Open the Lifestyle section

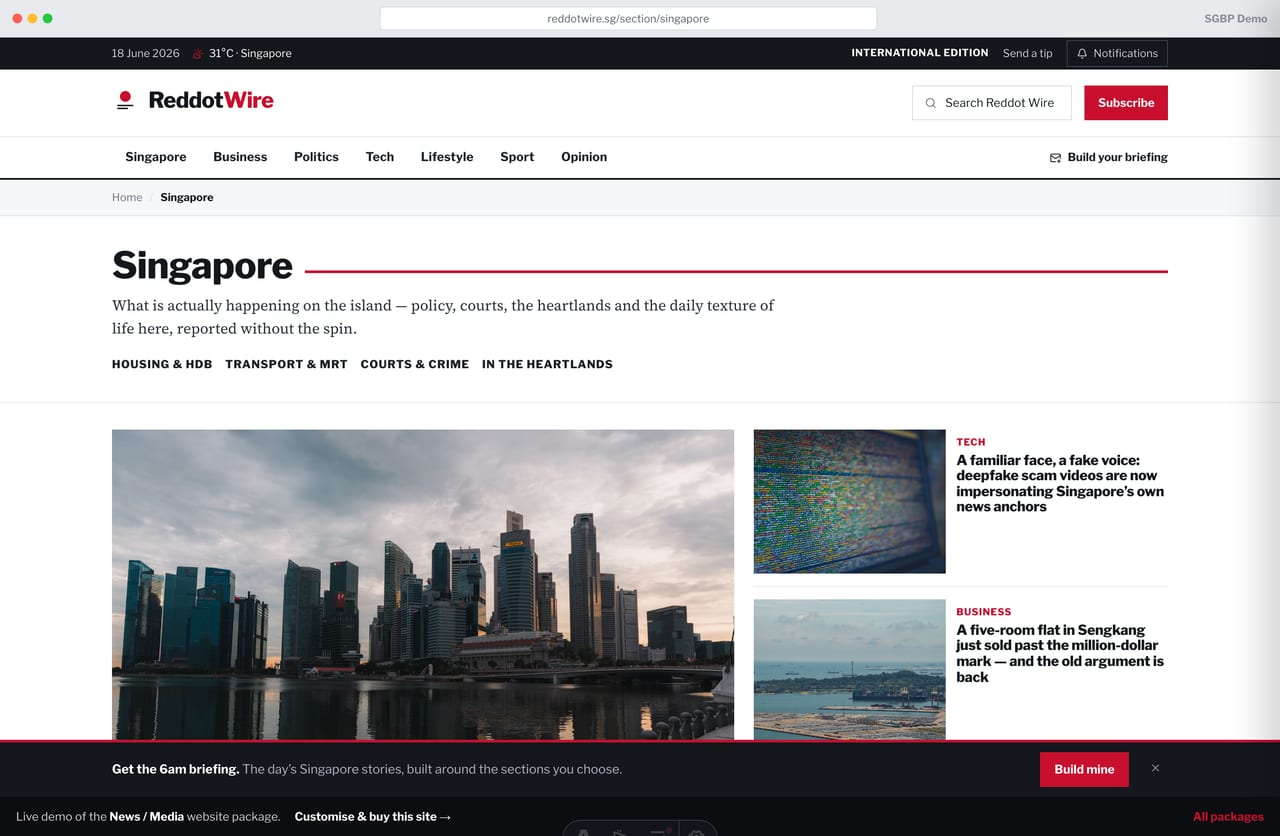447,157
